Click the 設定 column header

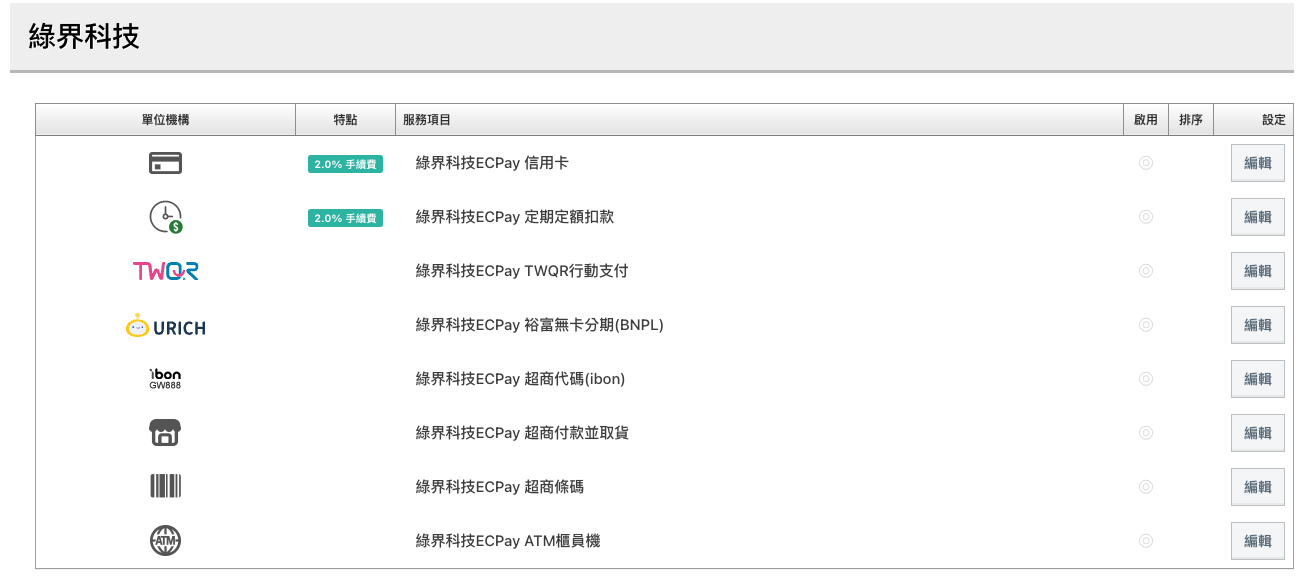click(x=1254, y=120)
